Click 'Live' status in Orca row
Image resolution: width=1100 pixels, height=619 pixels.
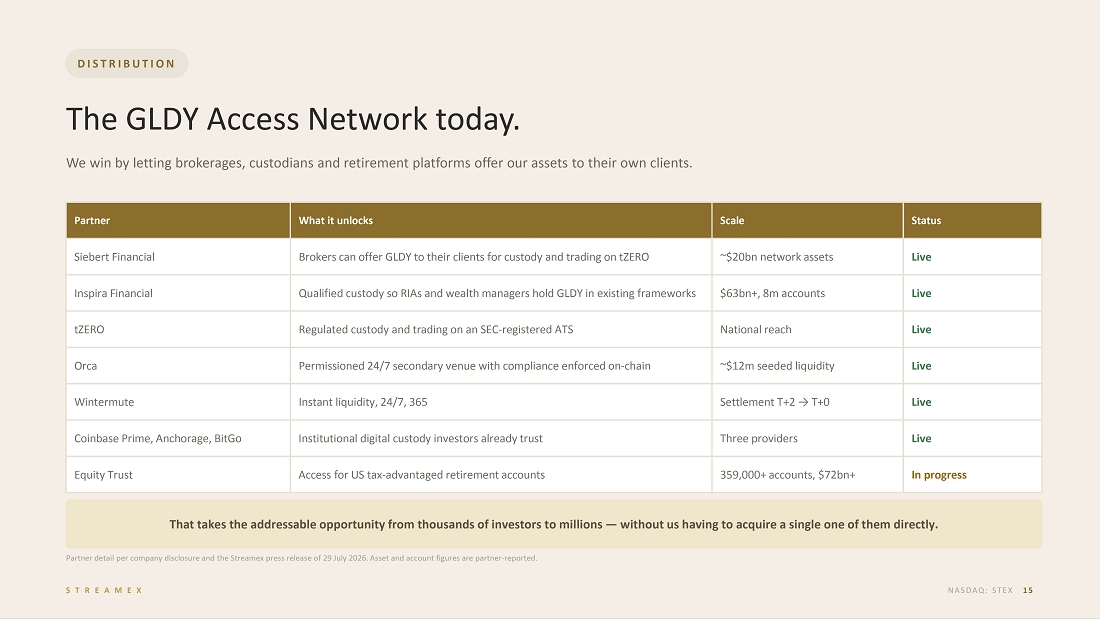coord(921,366)
